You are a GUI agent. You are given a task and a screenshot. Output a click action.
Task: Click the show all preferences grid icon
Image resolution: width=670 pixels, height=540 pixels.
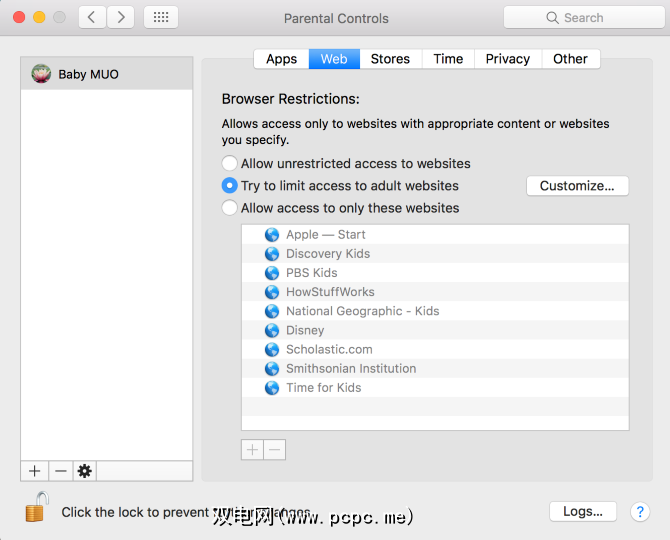pos(162,17)
